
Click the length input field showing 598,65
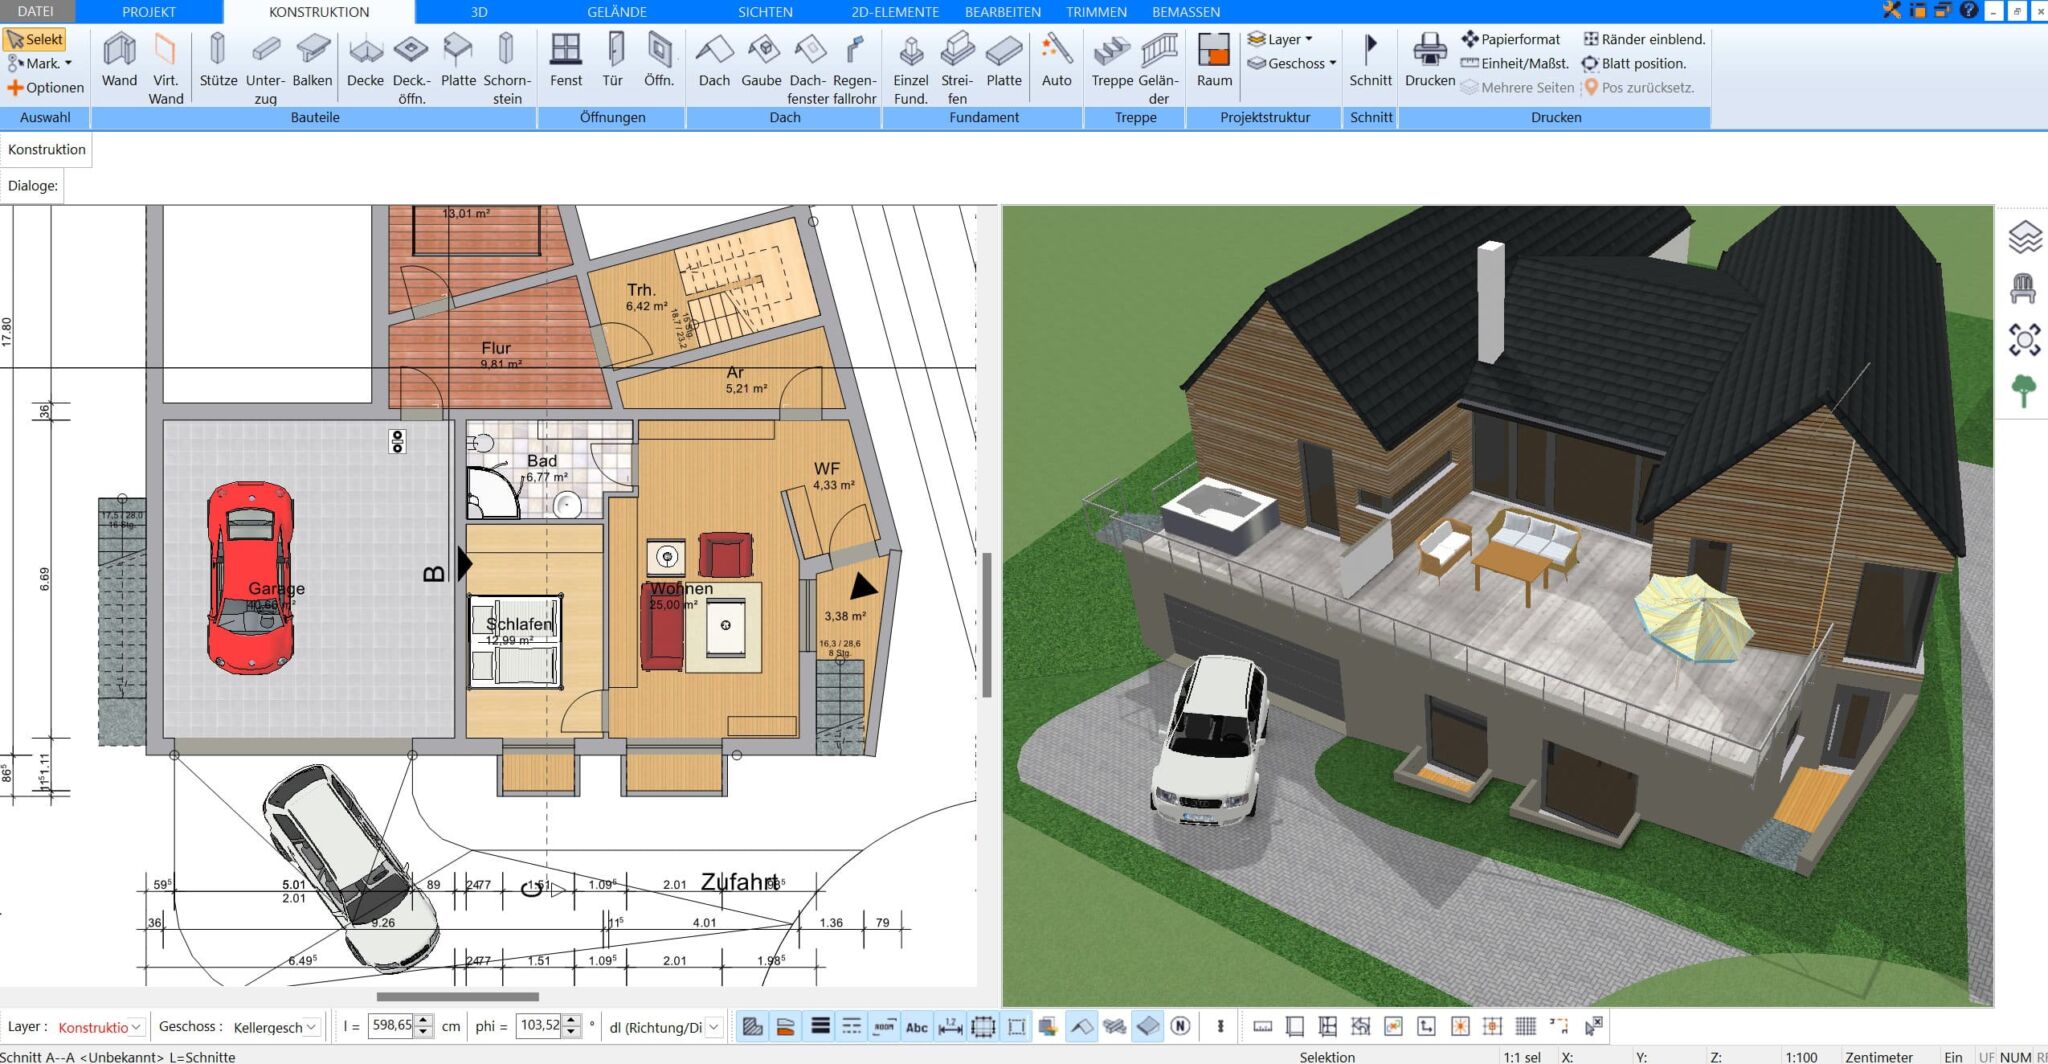click(x=390, y=1024)
